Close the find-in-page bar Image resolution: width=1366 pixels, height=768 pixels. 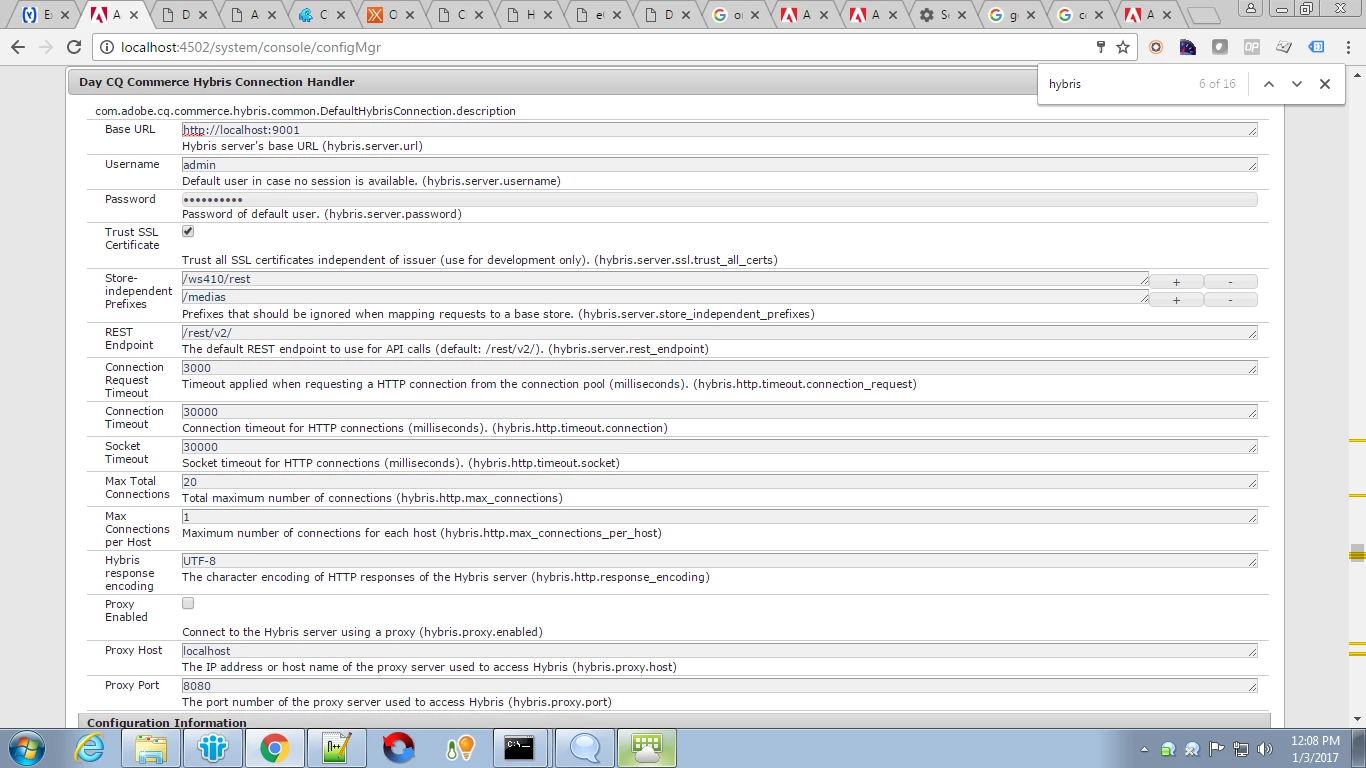[1325, 84]
